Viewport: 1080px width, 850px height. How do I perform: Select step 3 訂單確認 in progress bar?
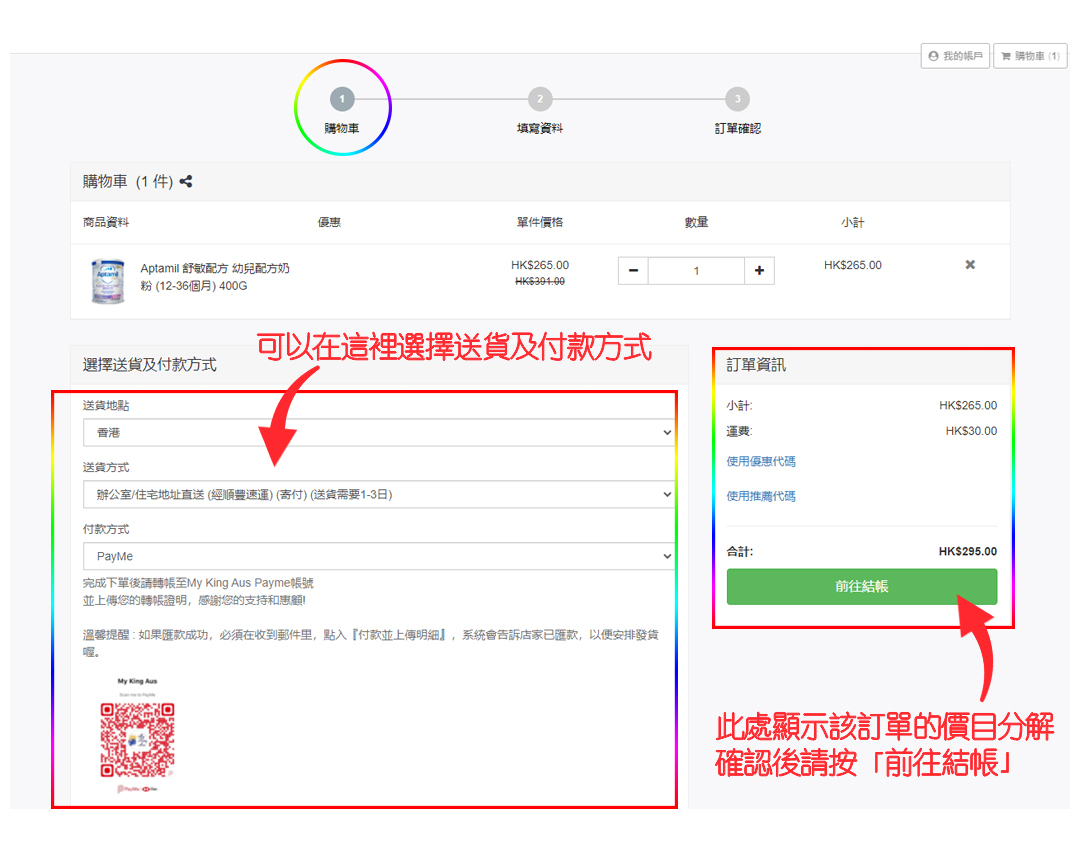pyautogui.click(x=737, y=99)
